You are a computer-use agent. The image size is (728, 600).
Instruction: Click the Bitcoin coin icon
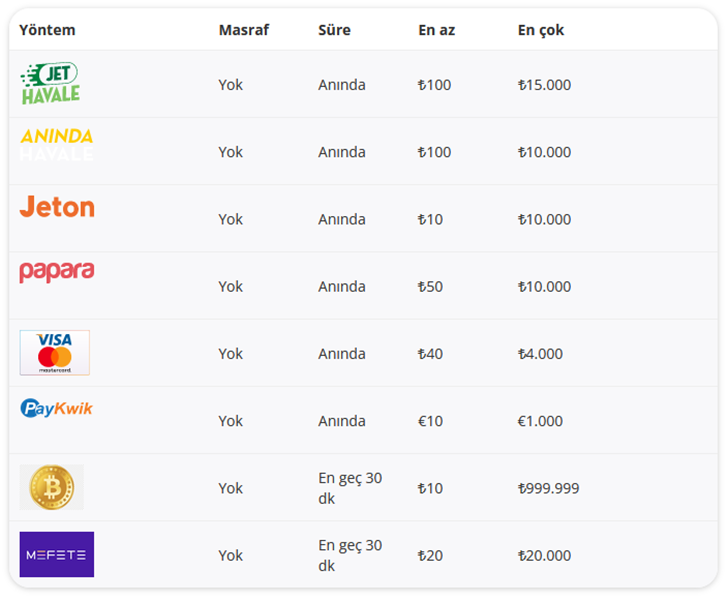(x=52, y=487)
